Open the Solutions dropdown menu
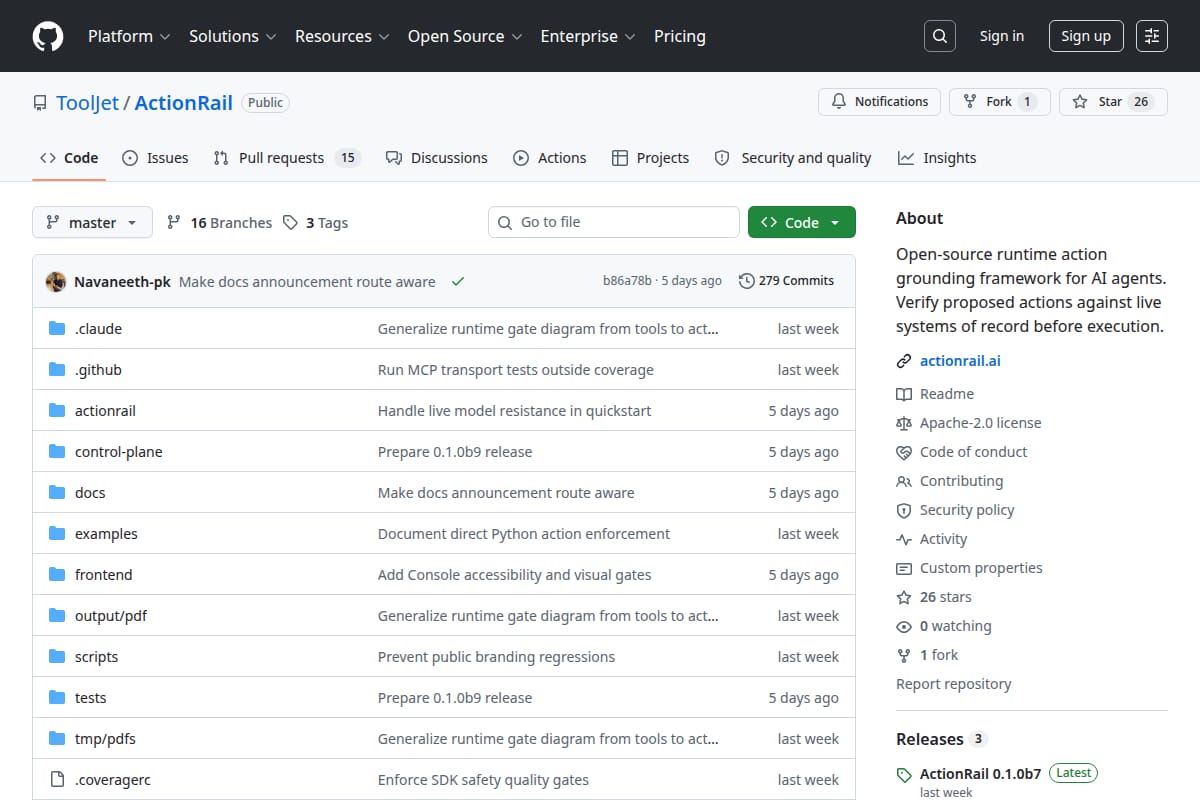The image size is (1200, 800). point(232,36)
